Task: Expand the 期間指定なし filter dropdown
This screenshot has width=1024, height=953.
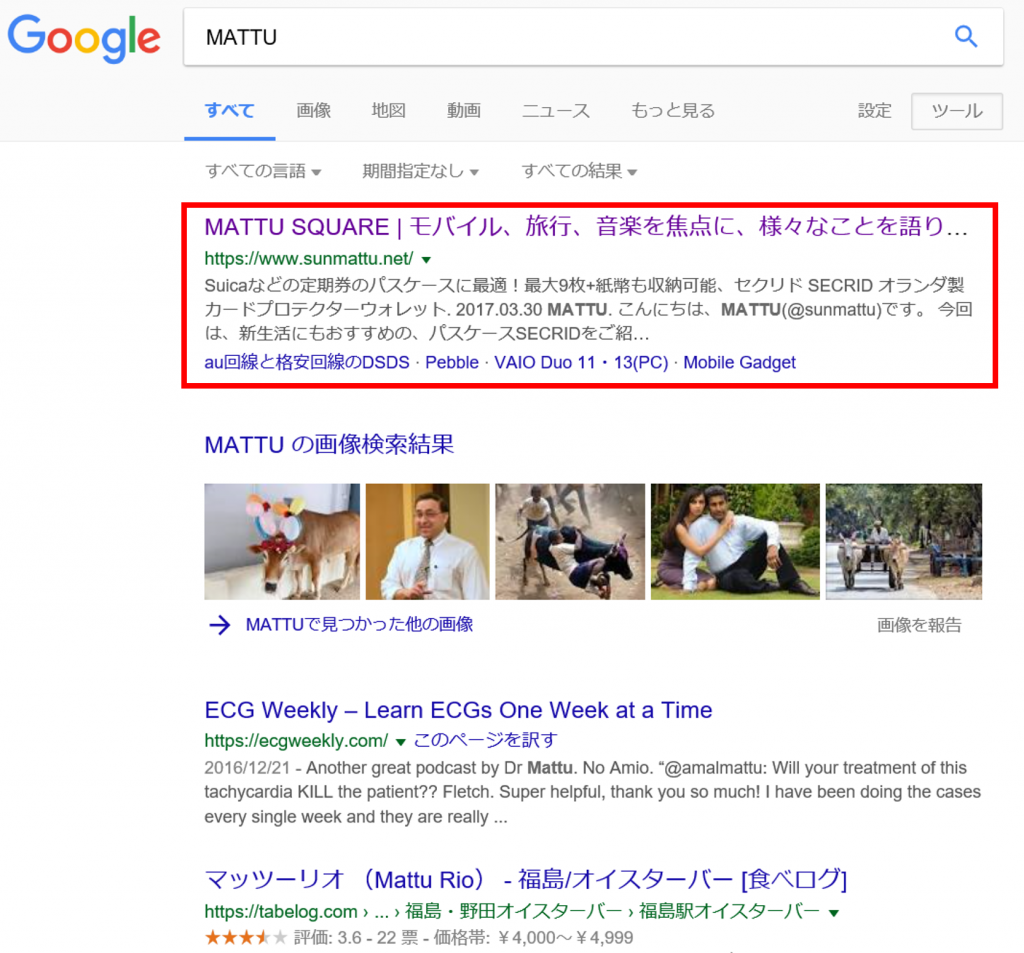Action: tap(421, 171)
